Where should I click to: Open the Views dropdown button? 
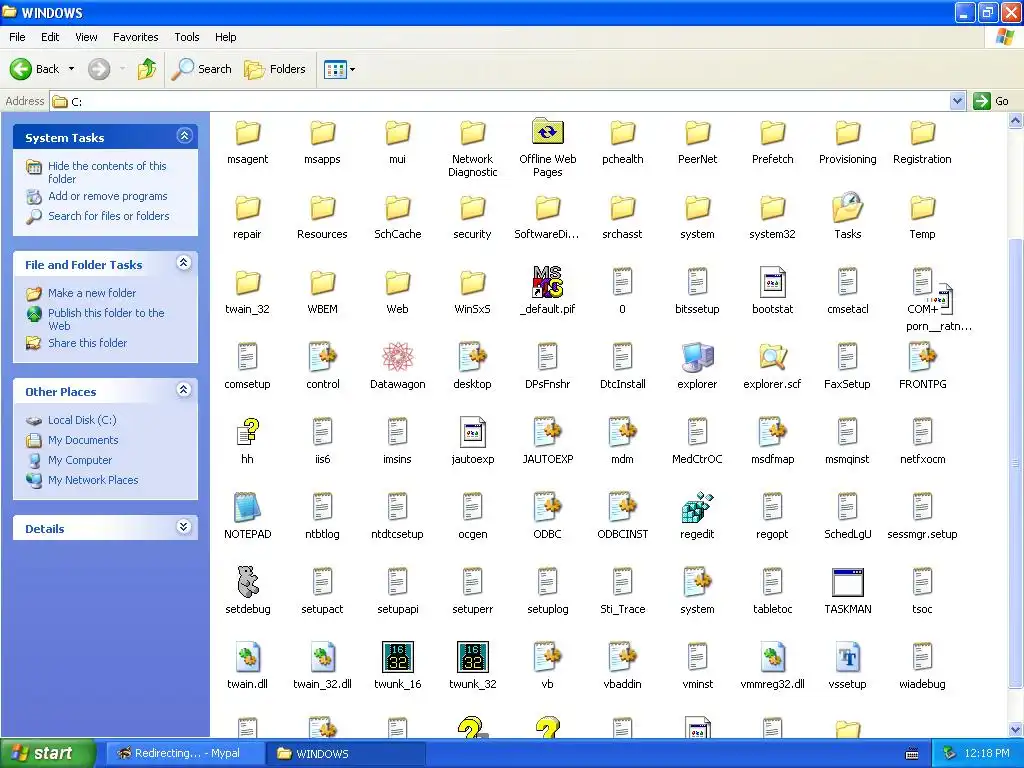[340, 69]
